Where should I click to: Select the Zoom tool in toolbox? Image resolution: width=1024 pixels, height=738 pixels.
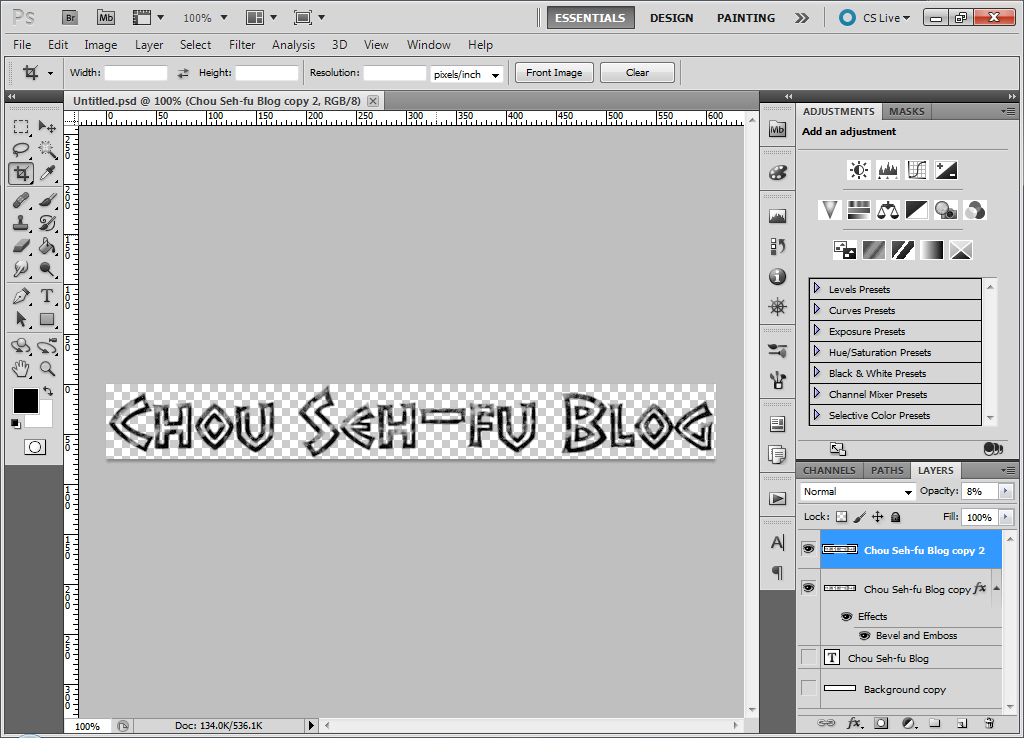click(x=47, y=369)
